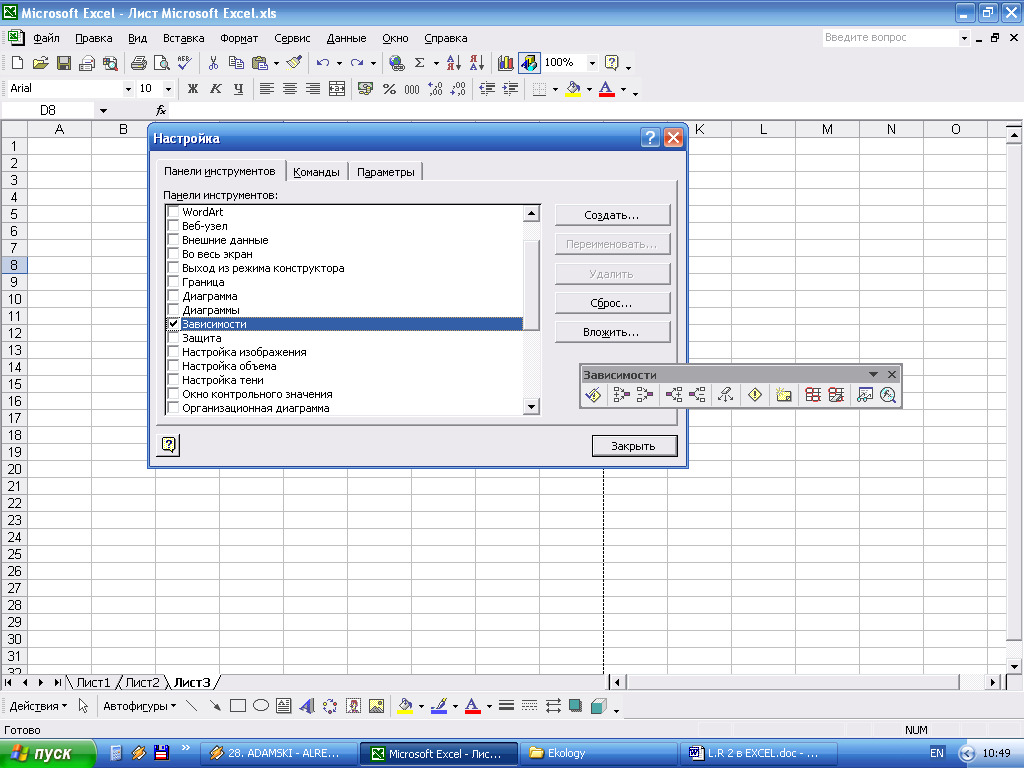The image size is (1024, 768).
Task: Click the AutoSum sigma icon
Action: coord(420,63)
